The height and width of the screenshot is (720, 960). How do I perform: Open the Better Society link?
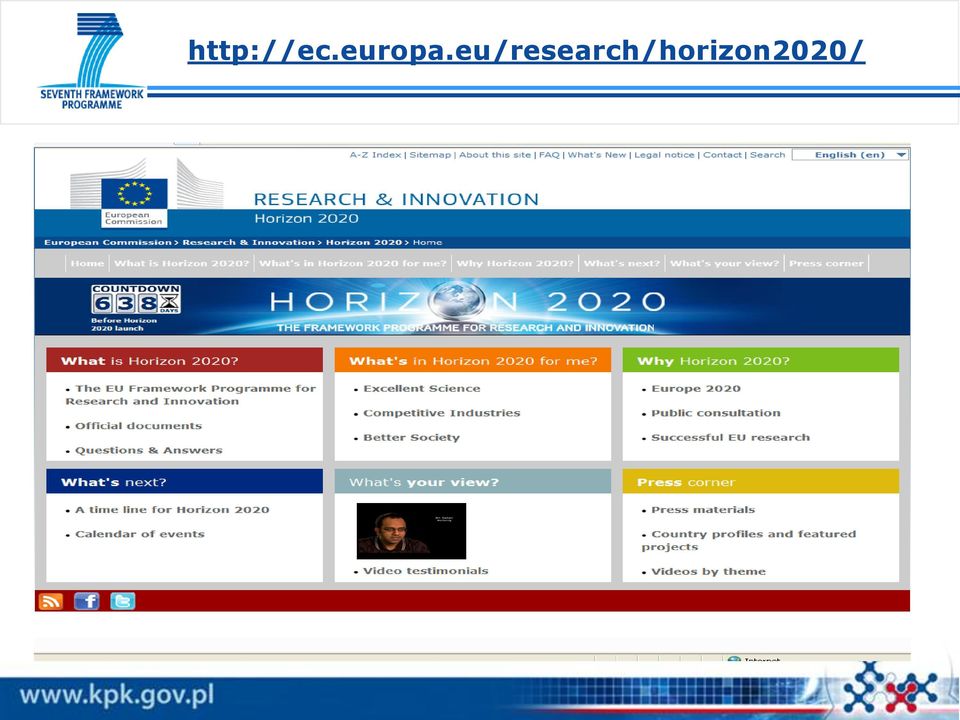pos(411,437)
